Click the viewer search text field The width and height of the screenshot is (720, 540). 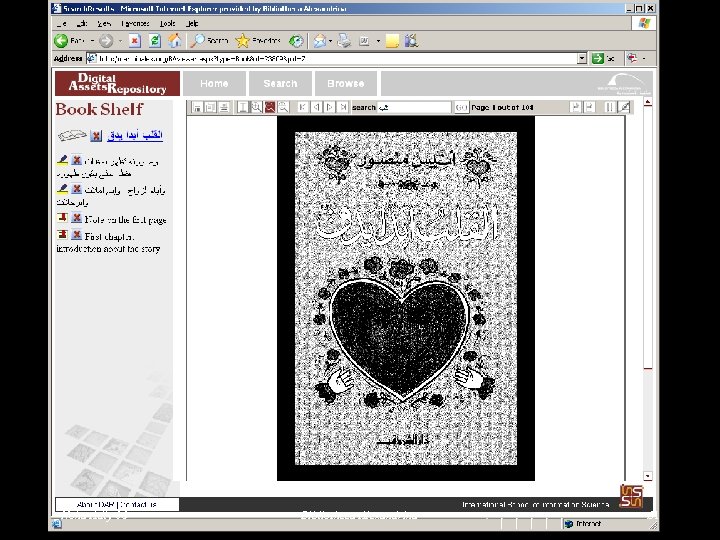point(414,107)
